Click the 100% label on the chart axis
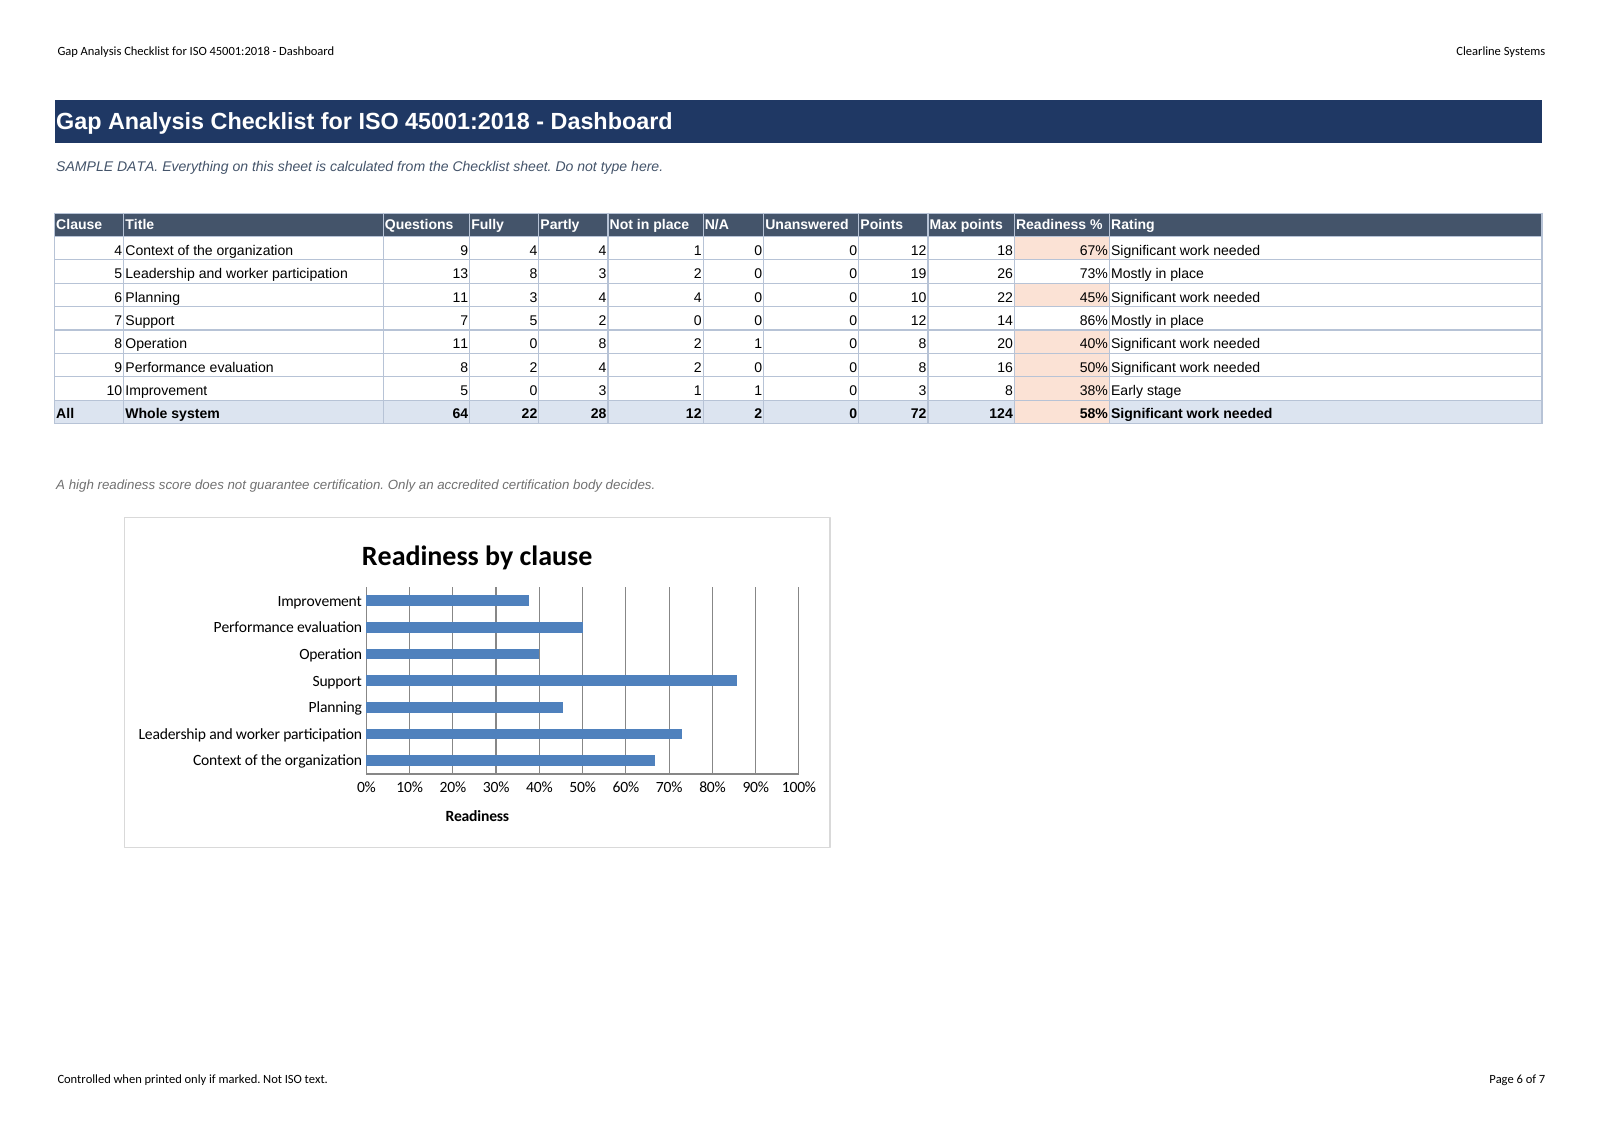The height and width of the screenshot is (1132, 1600). pyautogui.click(x=799, y=787)
